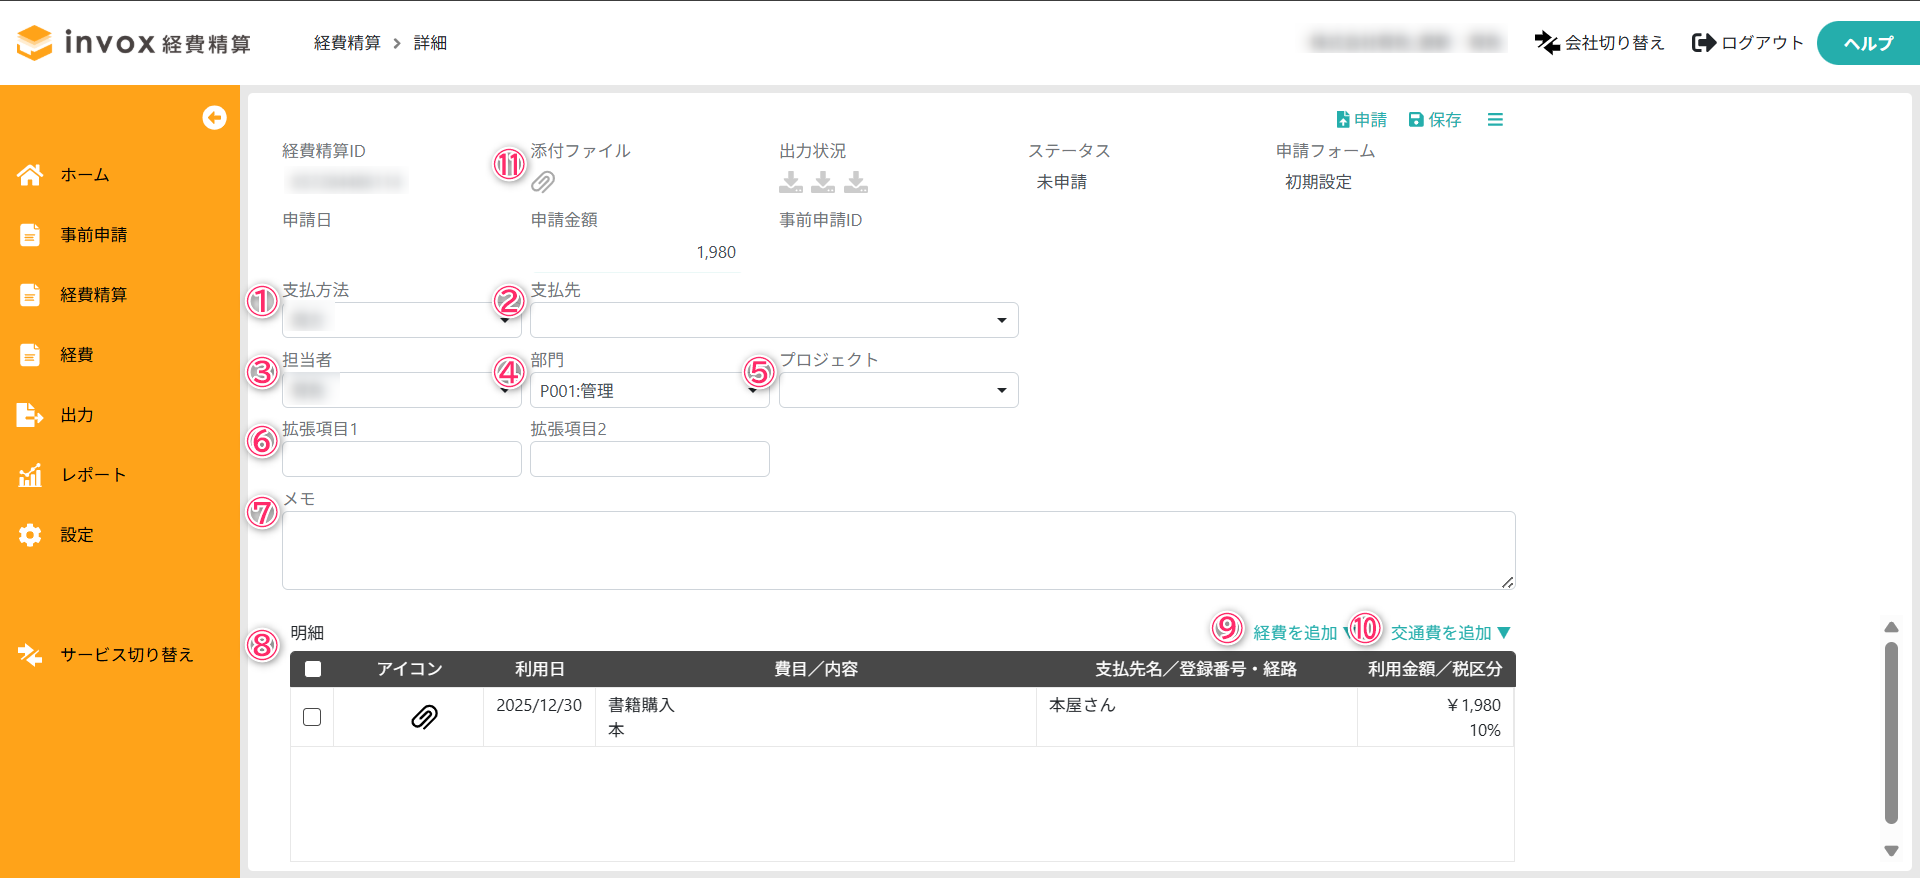Collapse the sidebar with the arrow icon
This screenshot has height=878, width=1920.
(x=214, y=118)
